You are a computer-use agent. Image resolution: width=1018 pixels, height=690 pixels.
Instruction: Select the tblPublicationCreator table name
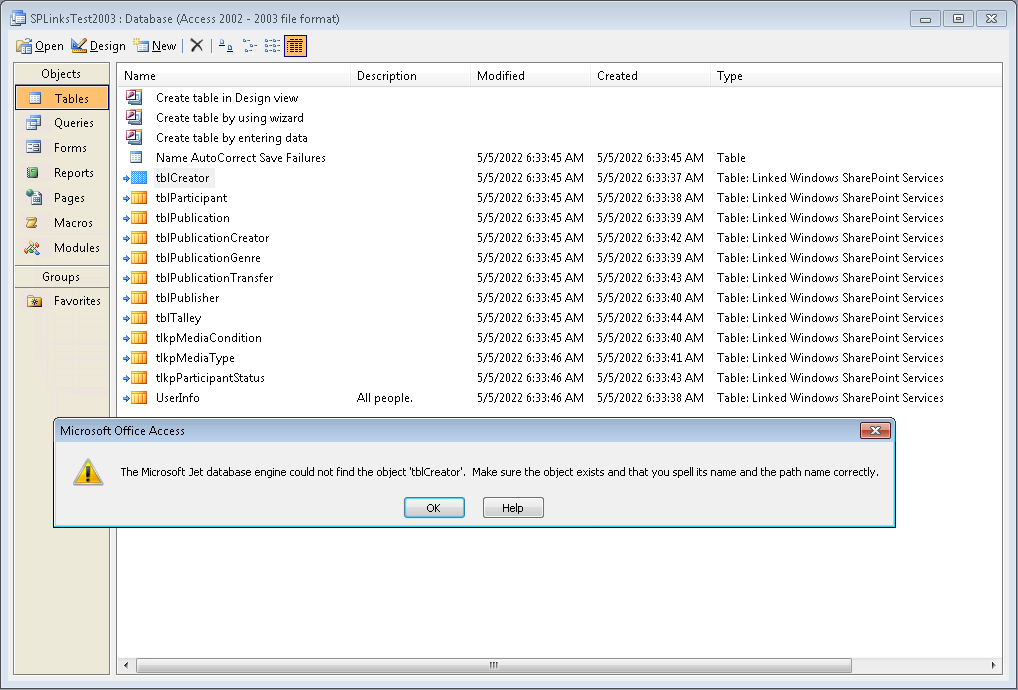pyautogui.click(x=212, y=238)
